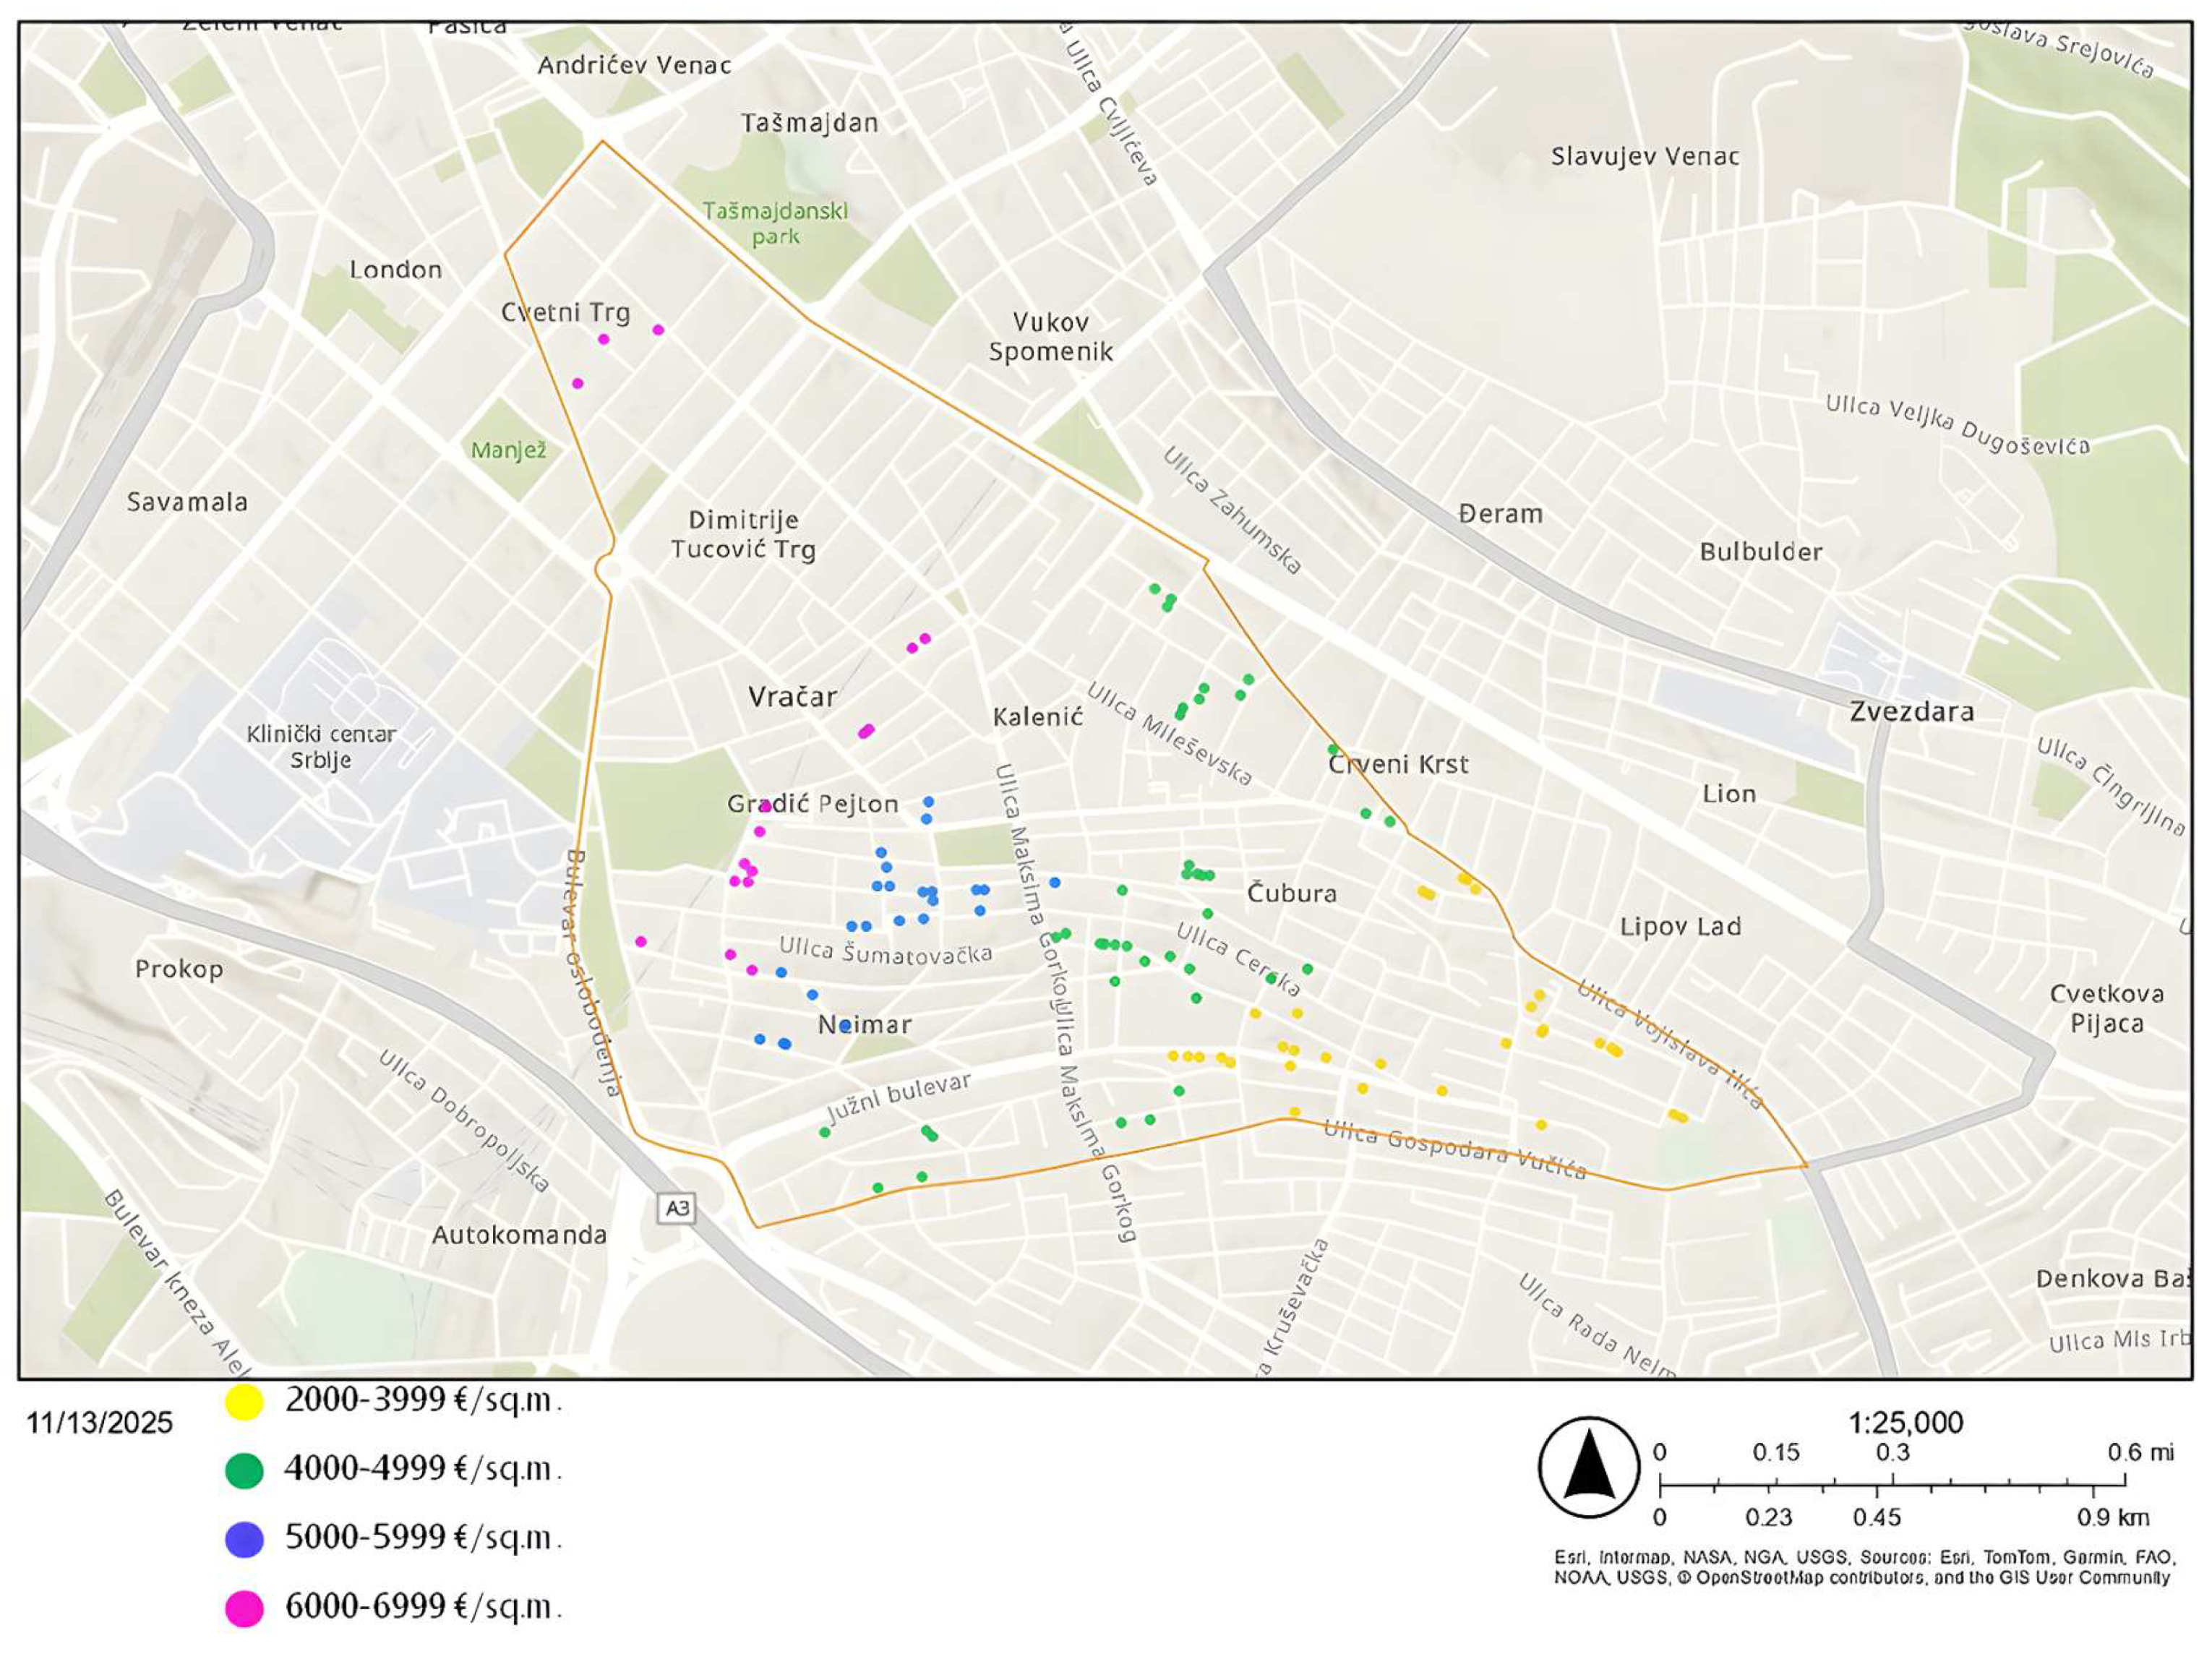2212x1654 pixels.
Task: Click the Južni bulevar street label
Action: (x=898, y=1099)
